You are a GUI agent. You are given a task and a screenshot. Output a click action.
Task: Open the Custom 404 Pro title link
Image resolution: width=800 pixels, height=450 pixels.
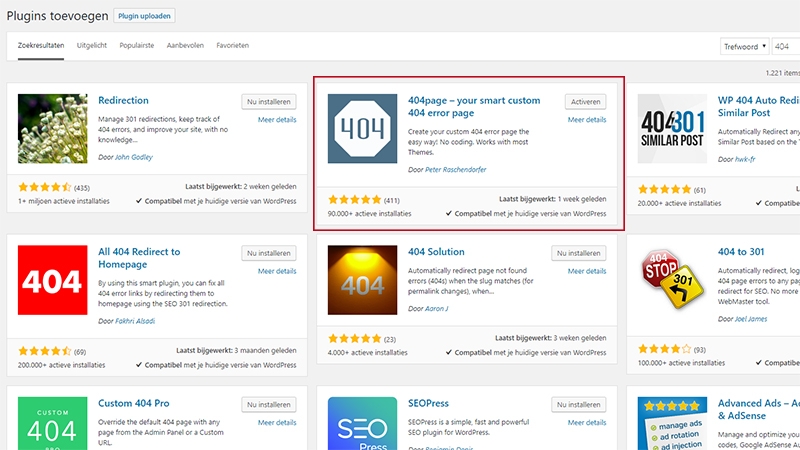(x=134, y=404)
